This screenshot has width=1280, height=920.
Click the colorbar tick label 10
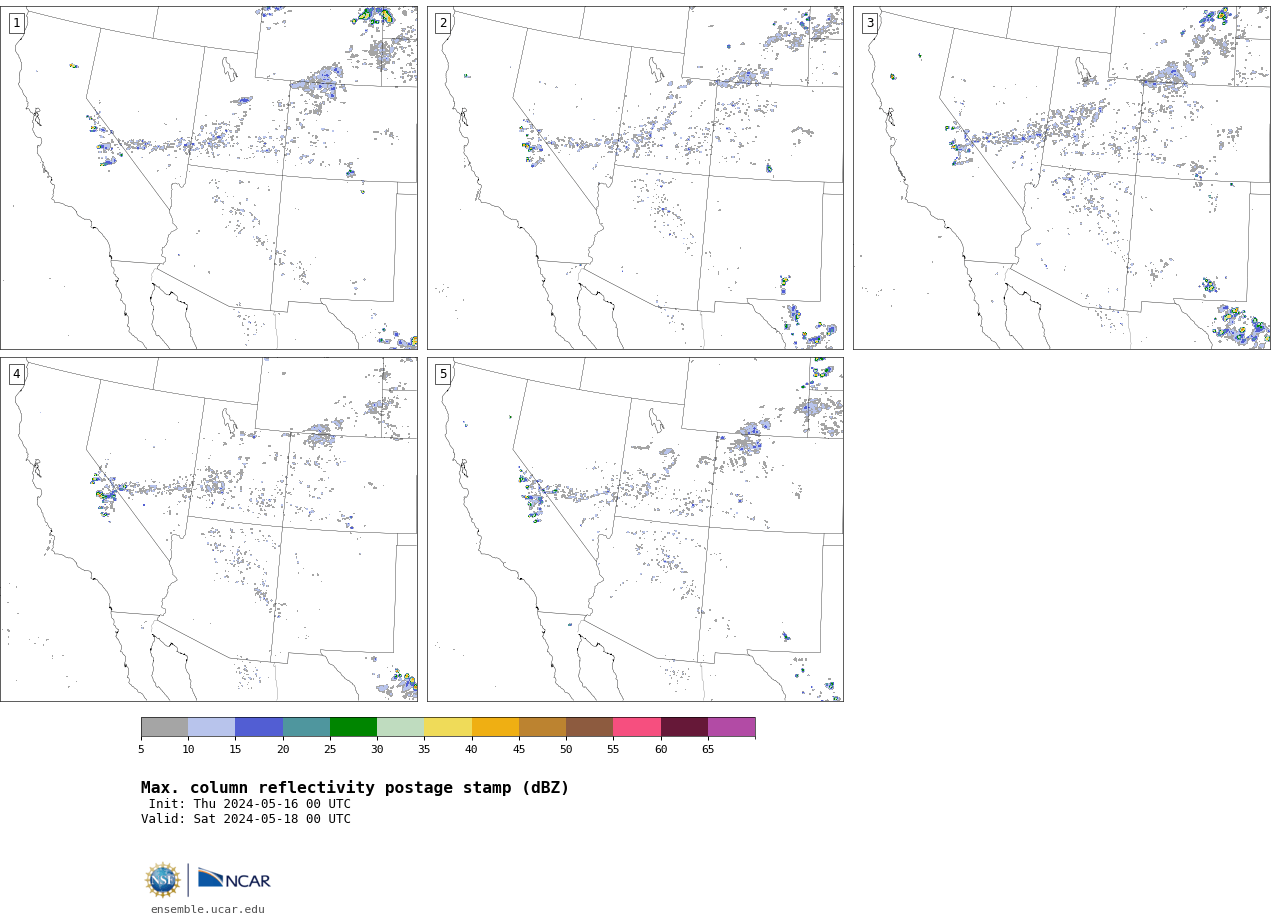188,749
